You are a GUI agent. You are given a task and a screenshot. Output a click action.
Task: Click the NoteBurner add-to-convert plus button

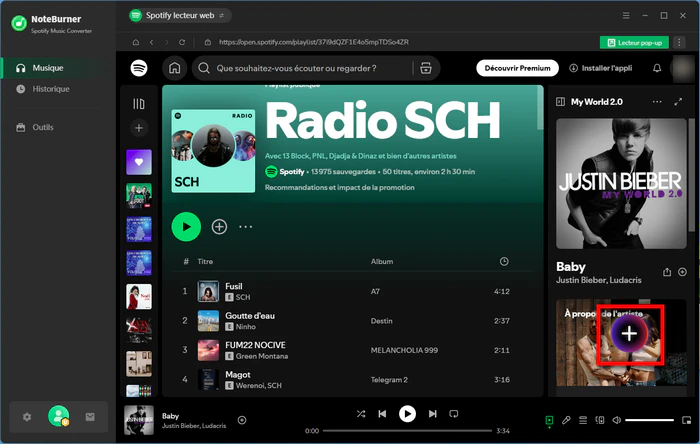(x=629, y=333)
